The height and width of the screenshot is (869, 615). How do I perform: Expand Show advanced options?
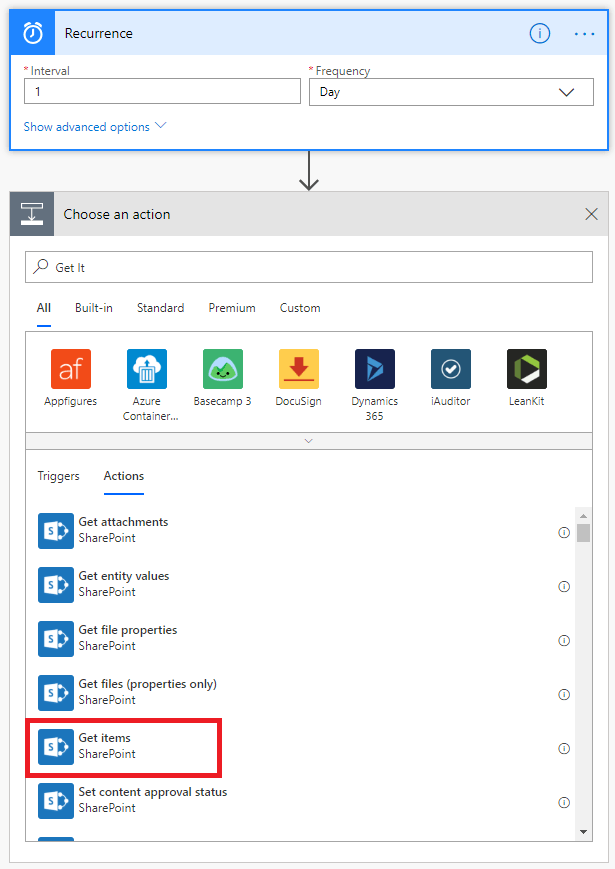[95, 127]
